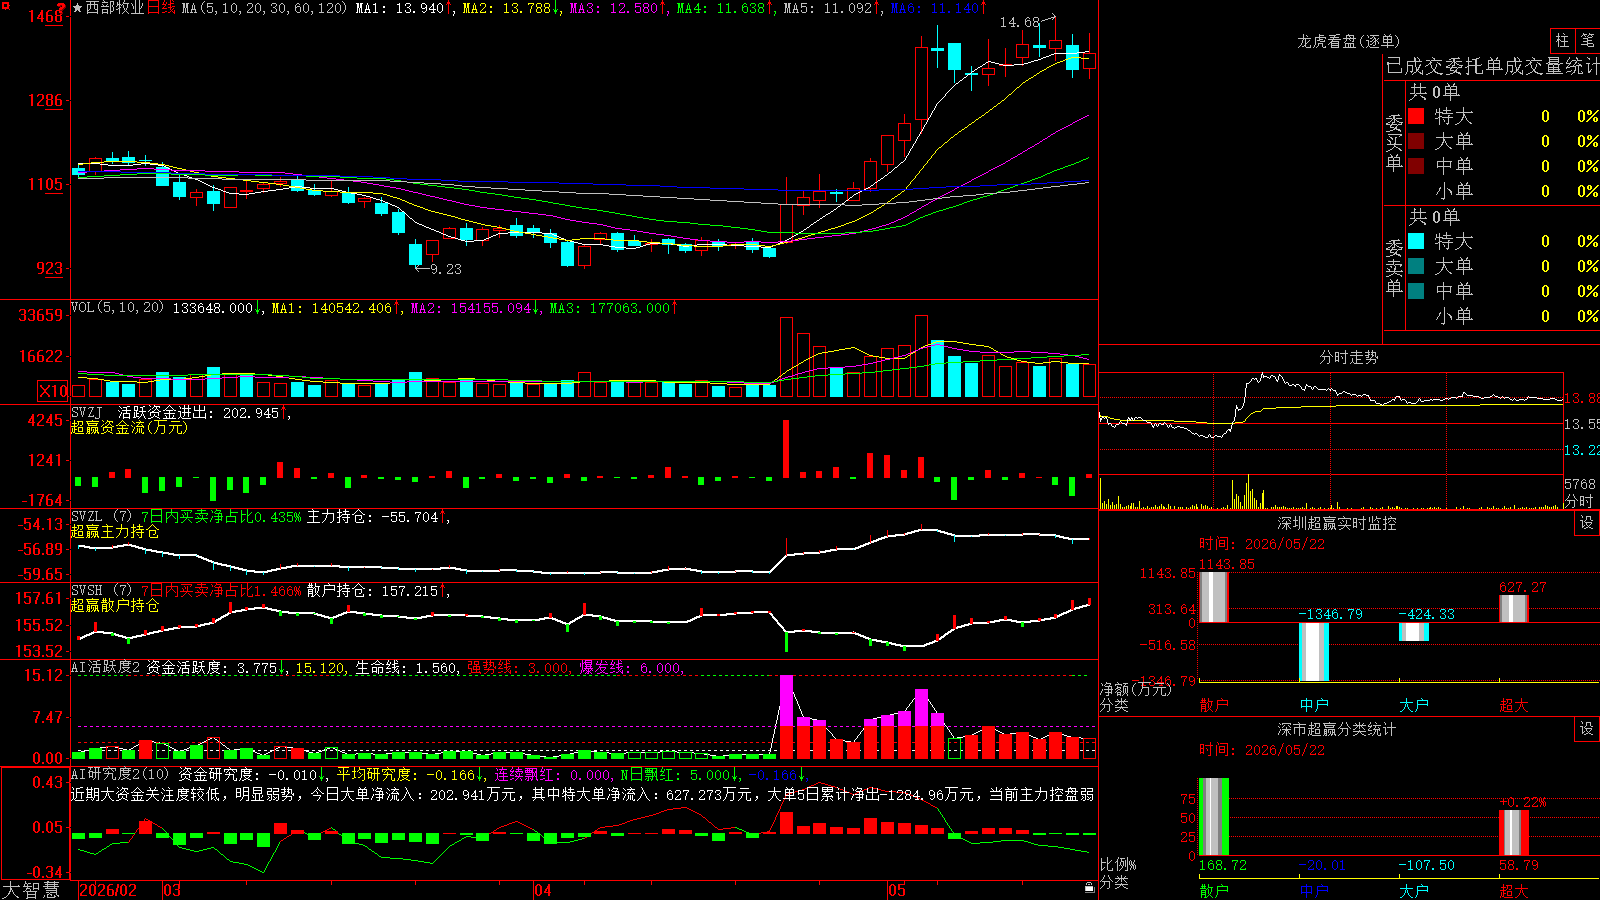Click the red question-mark icon at top left
This screenshot has height=900, width=1600.
coord(61,9)
